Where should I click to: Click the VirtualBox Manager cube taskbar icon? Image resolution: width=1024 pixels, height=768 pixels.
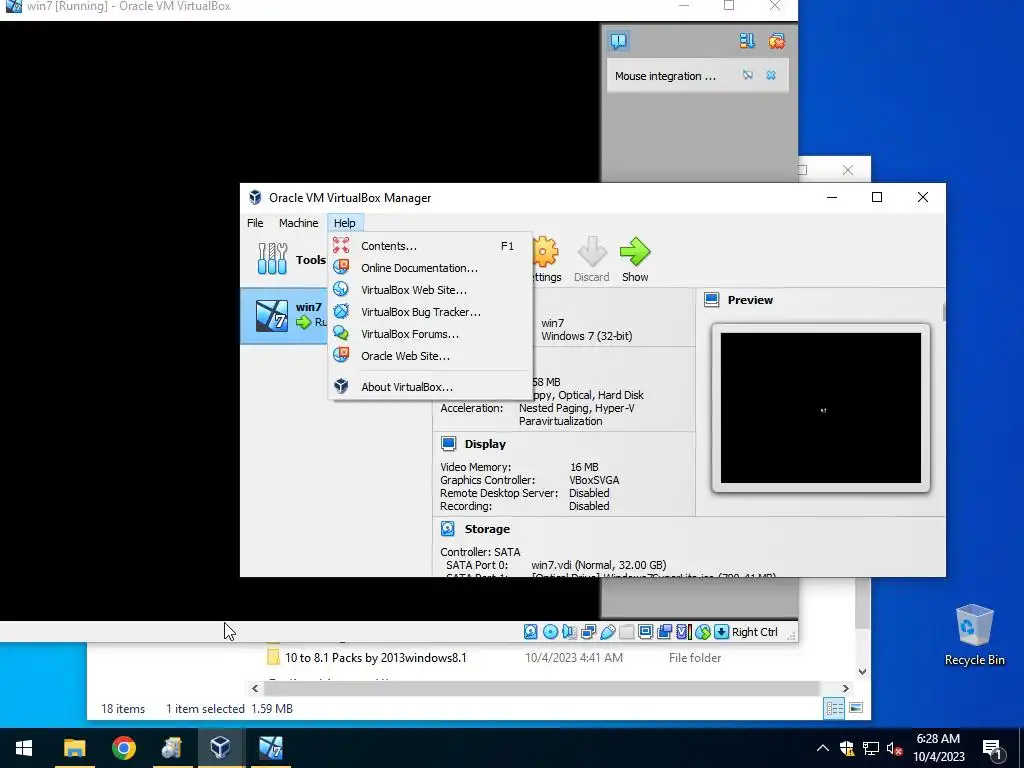pyautogui.click(x=220, y=748)
